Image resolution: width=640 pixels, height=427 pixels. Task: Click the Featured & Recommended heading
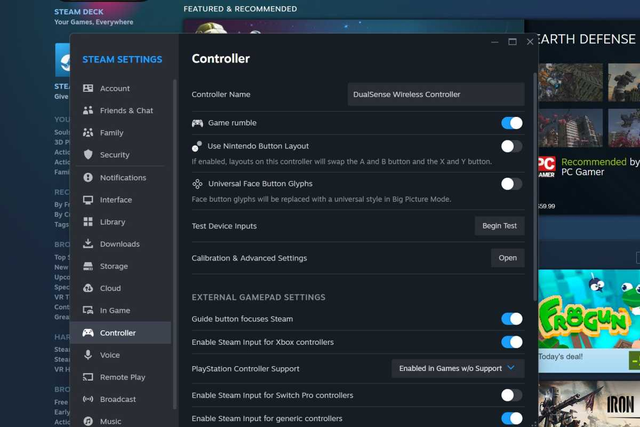[240, 9]
